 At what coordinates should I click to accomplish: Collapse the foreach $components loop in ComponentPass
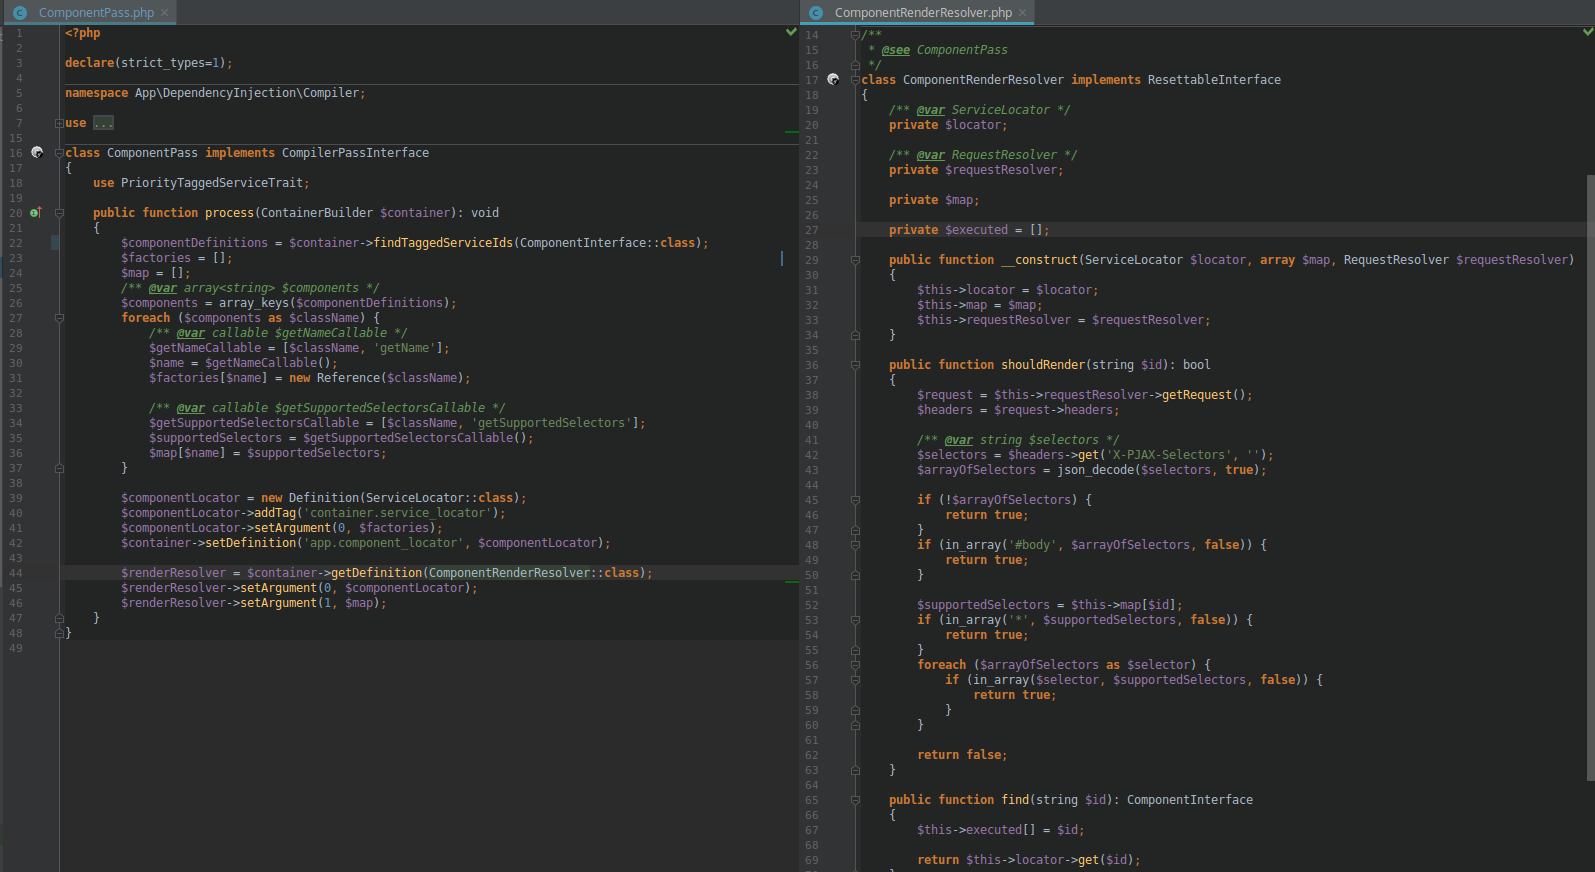(x=59, y=318)
